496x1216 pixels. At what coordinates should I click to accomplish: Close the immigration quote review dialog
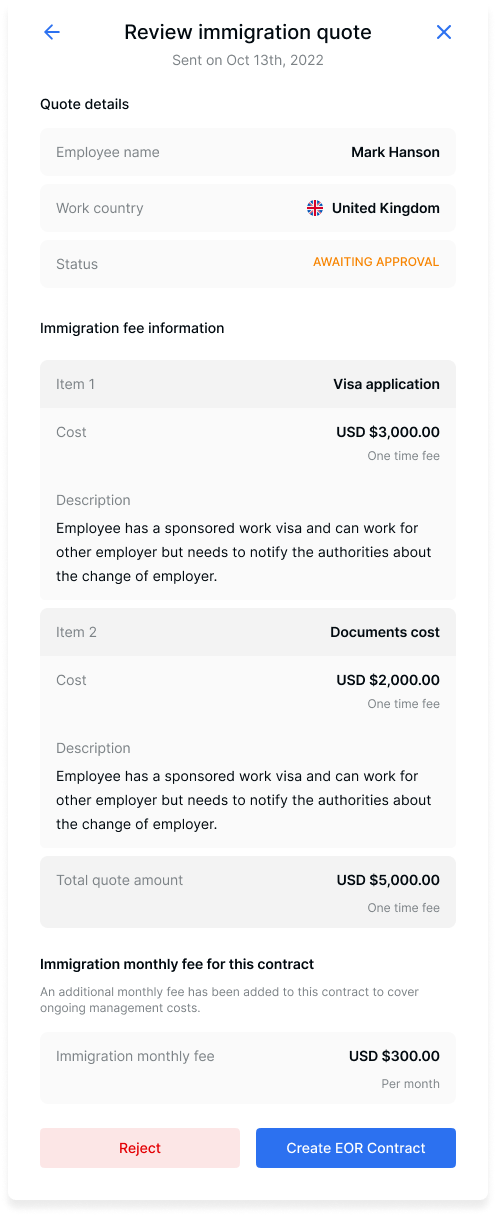444,32
